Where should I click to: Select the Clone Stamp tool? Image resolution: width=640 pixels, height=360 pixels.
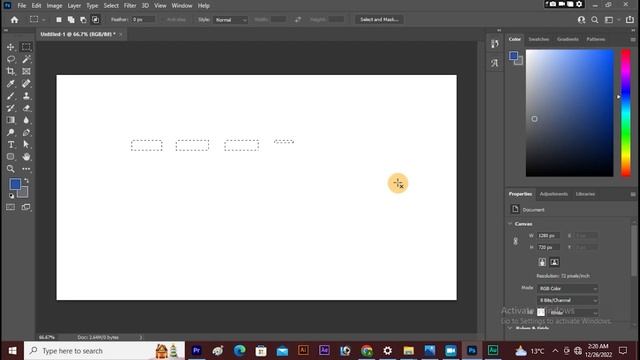26,96
